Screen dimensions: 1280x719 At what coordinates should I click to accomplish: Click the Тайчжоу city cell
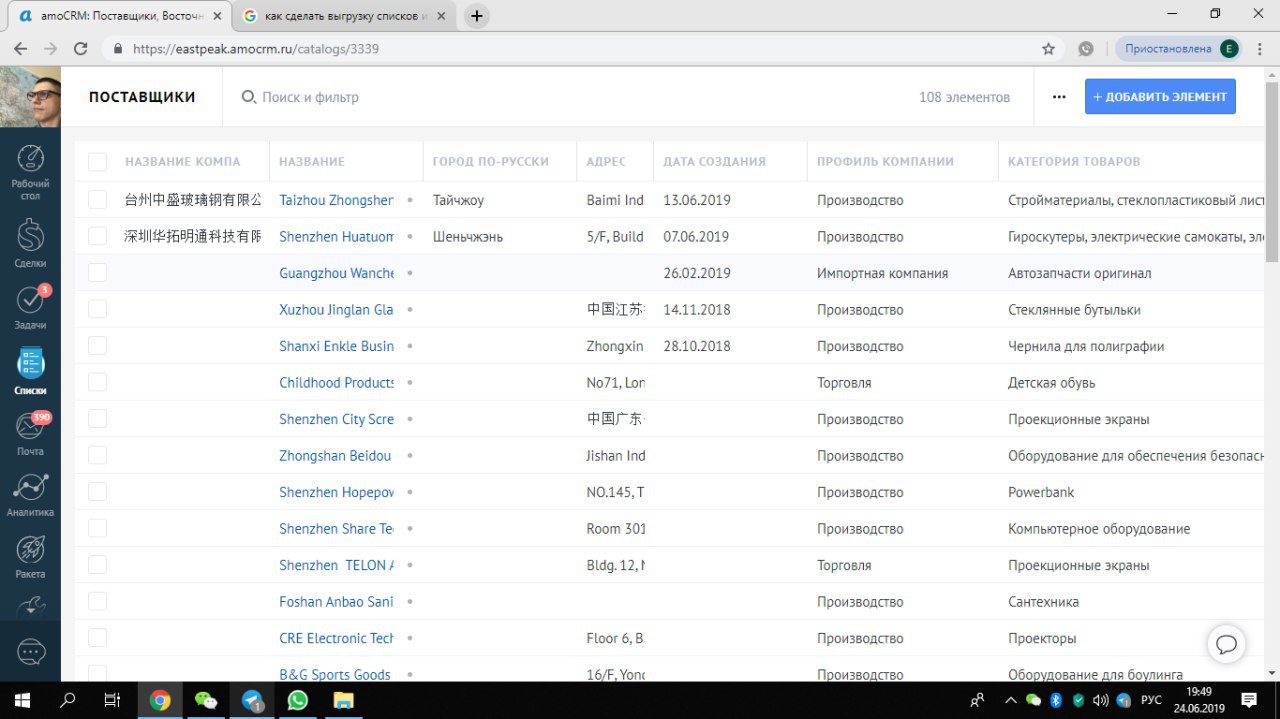(458, 200)
